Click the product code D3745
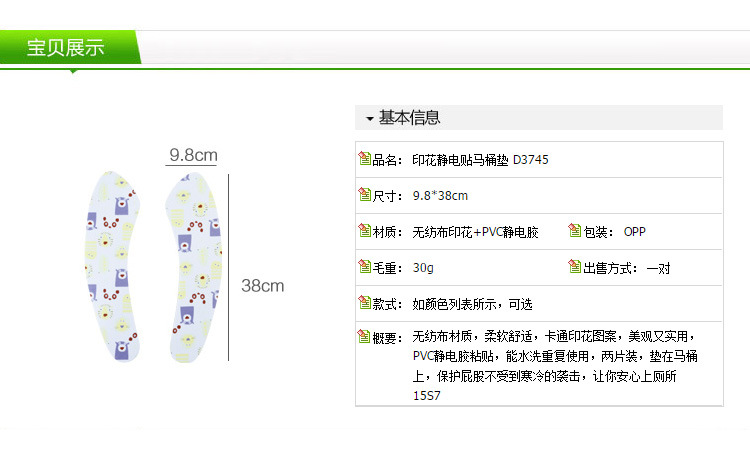 [x=530, y=160]
